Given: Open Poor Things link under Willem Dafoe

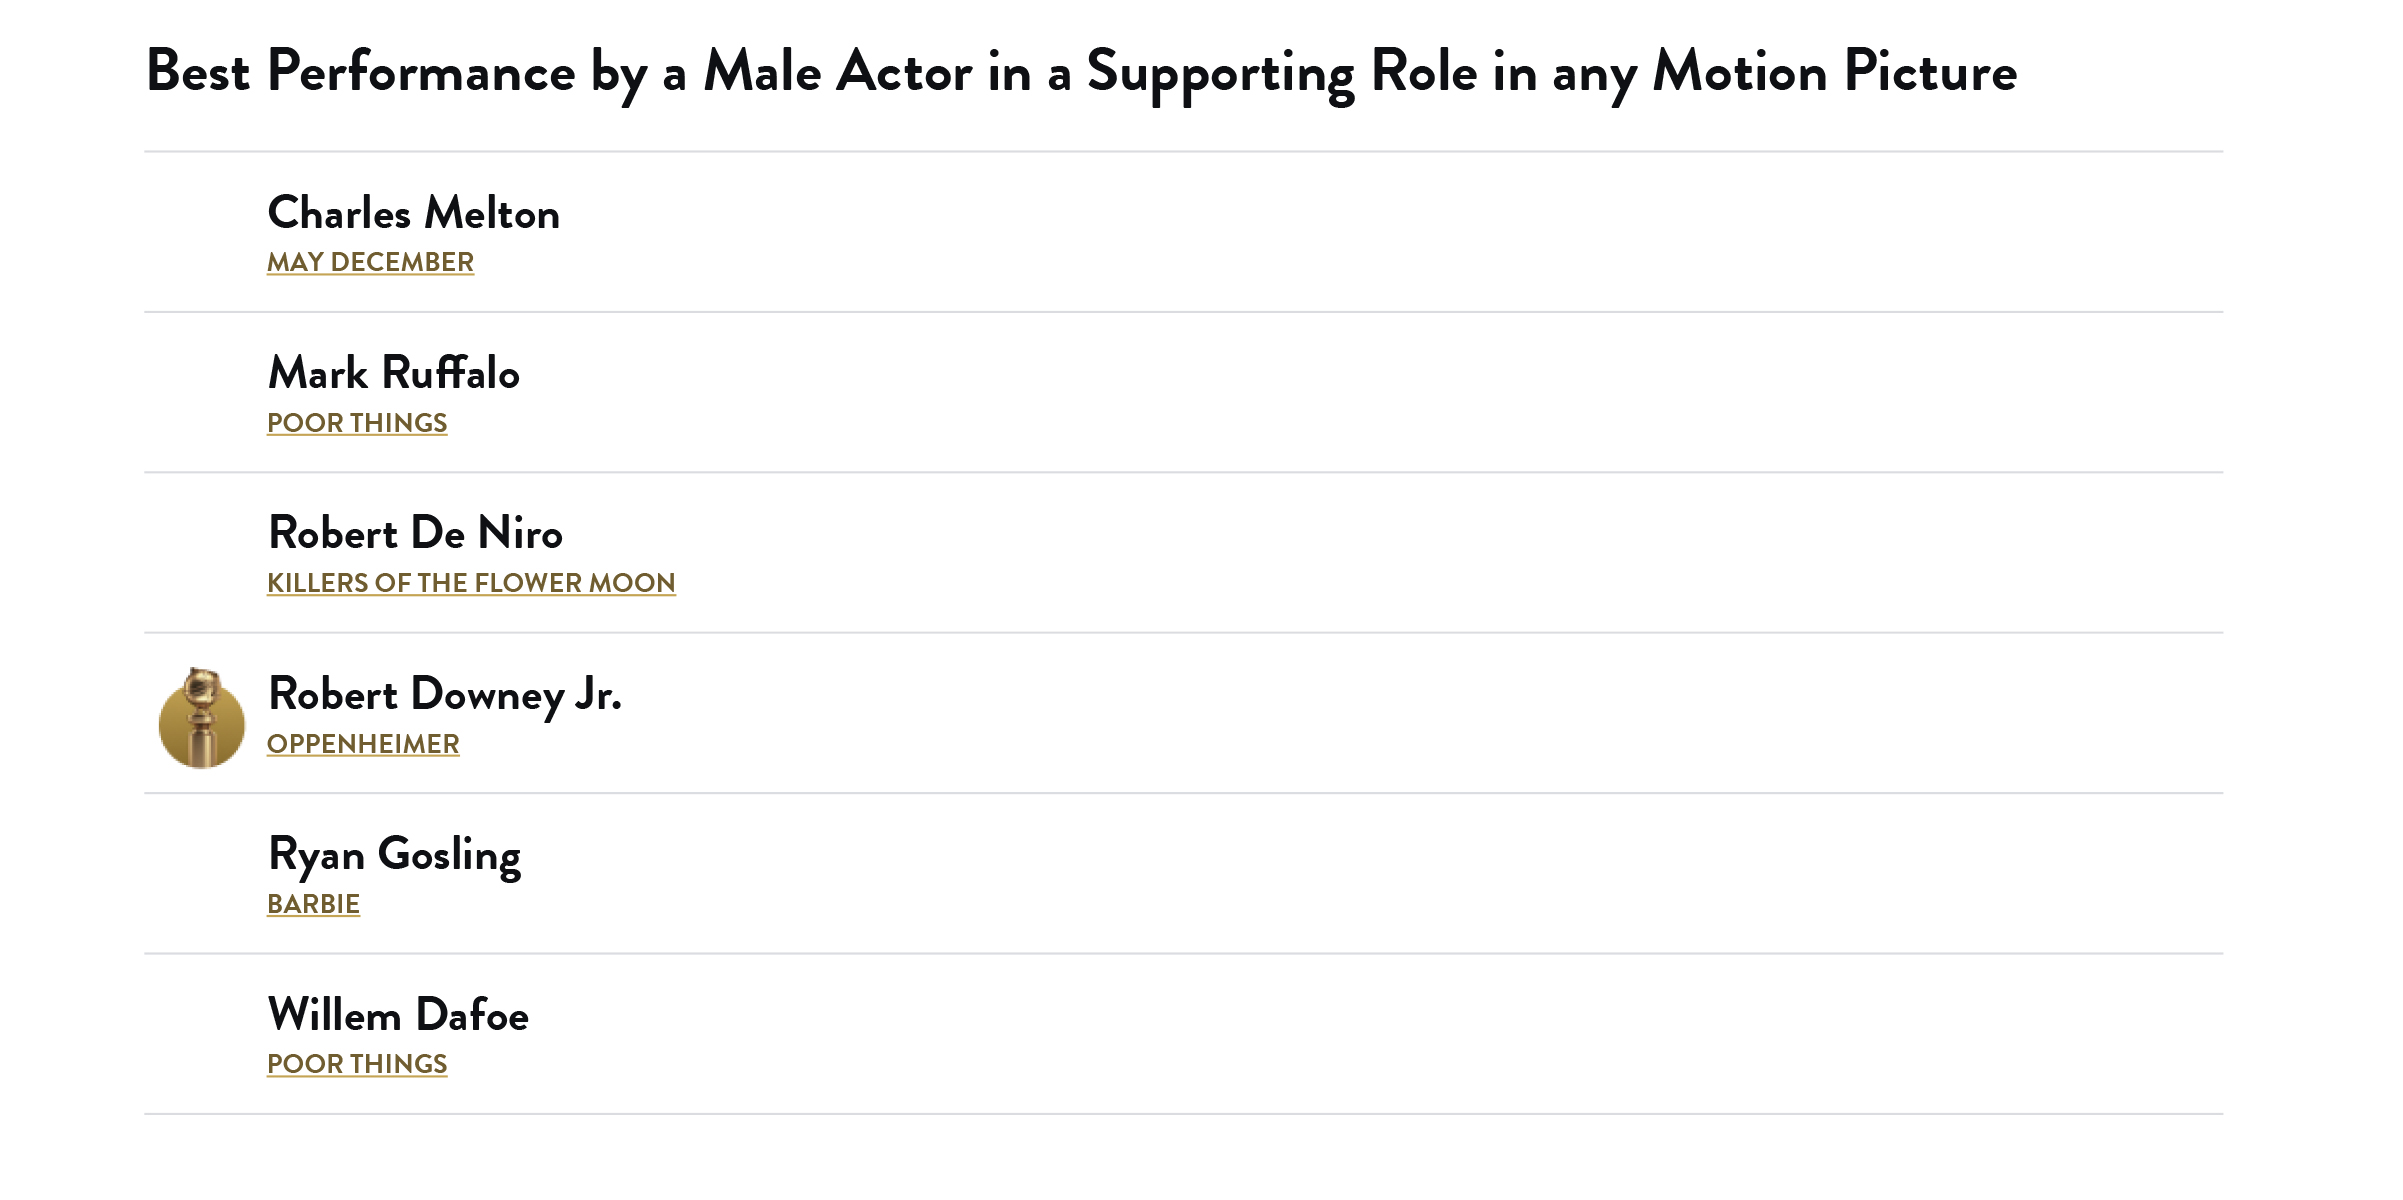Looking at the screenshot, I should [x=357, y=1064].
